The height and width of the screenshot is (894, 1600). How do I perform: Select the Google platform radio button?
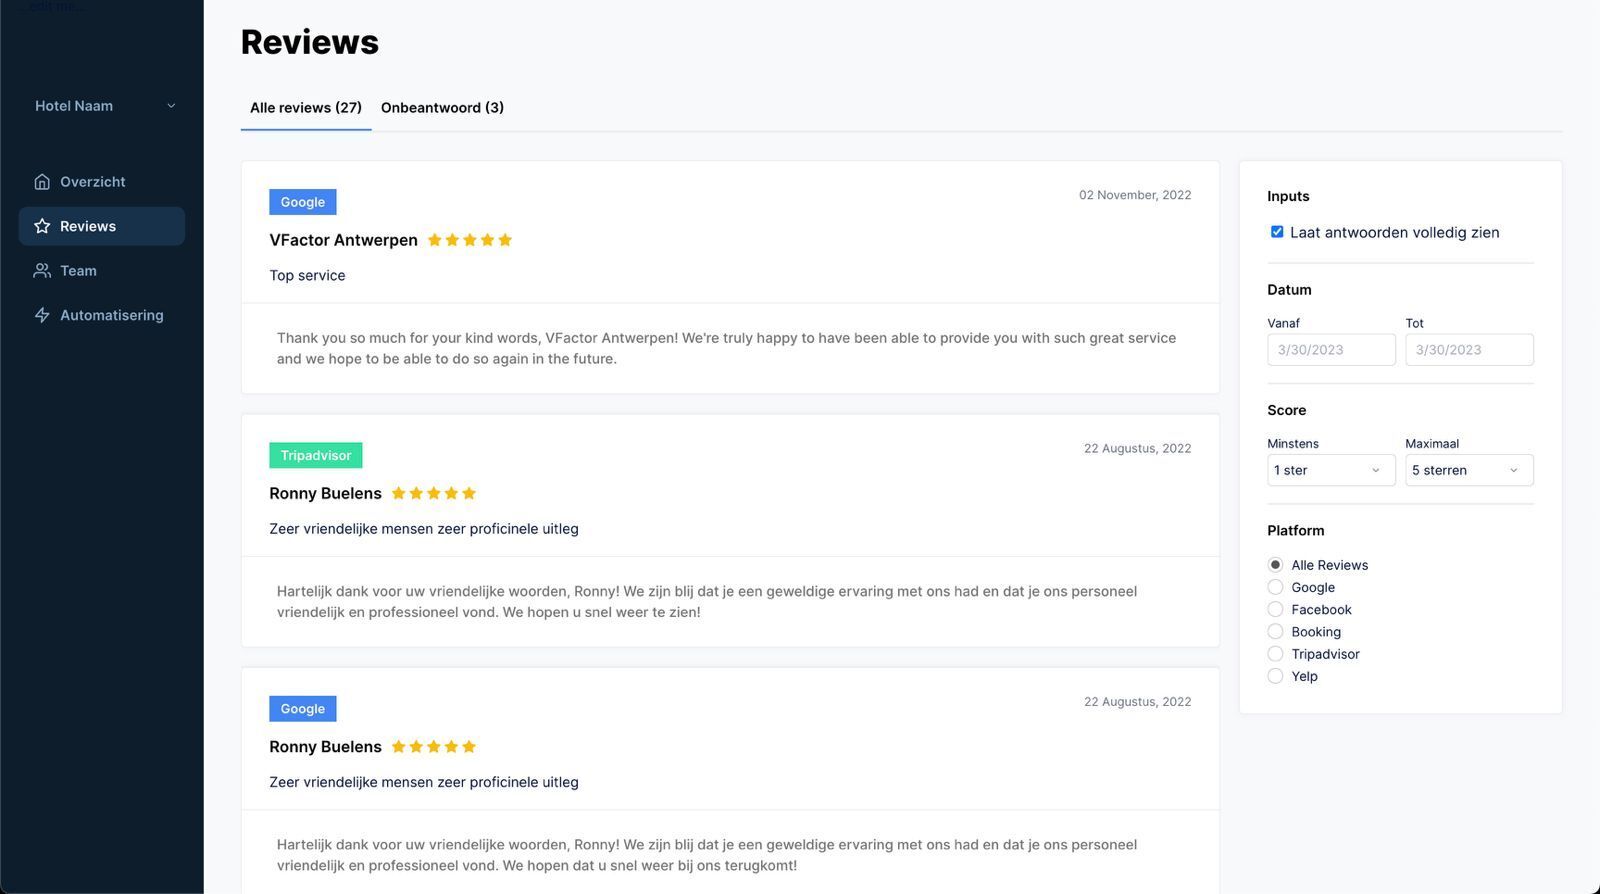[x=1275, y=587]
